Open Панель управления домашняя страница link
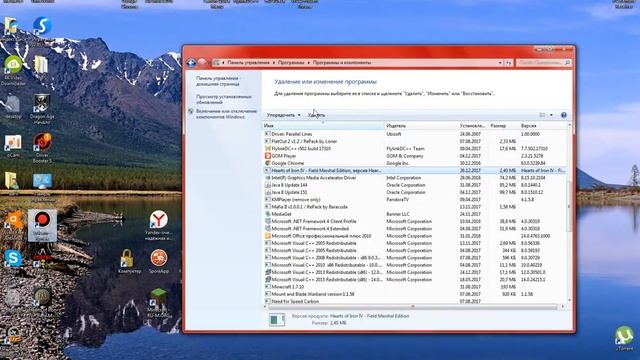640x360 pixels. [x=219, y=81]
